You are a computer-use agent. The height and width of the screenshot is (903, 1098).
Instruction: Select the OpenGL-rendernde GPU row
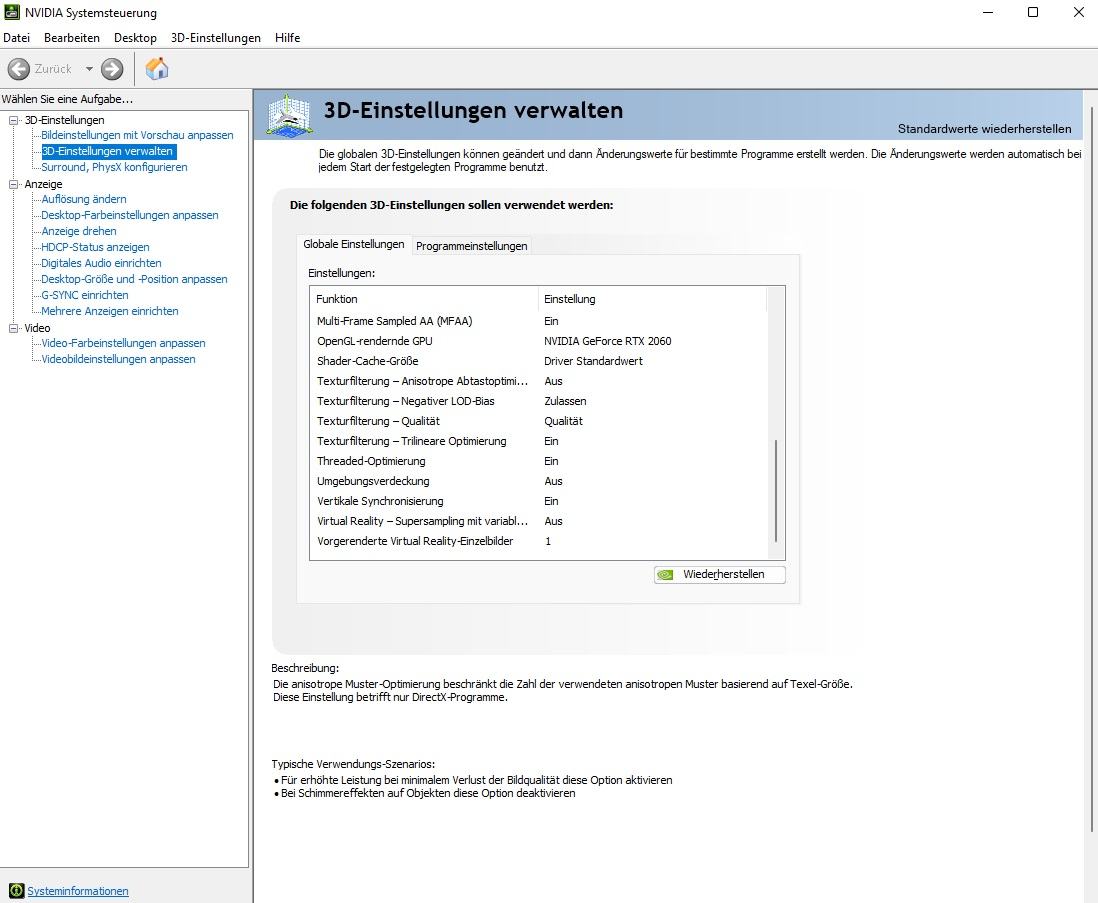coord(539,341)
